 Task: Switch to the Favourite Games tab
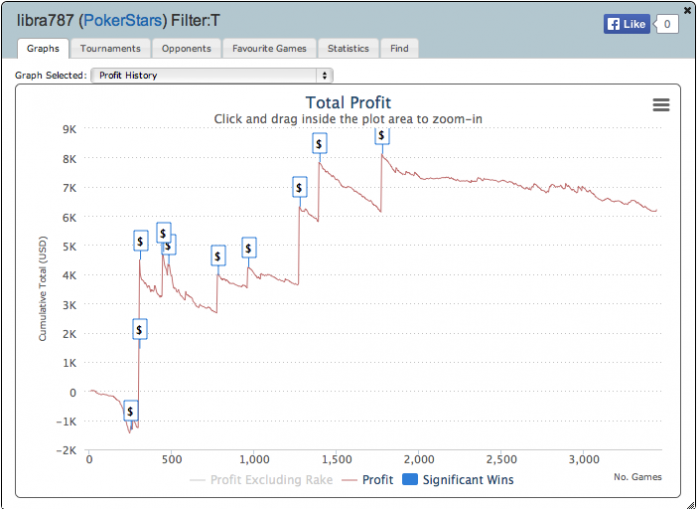pyautogui.click(x=269, y=48)
